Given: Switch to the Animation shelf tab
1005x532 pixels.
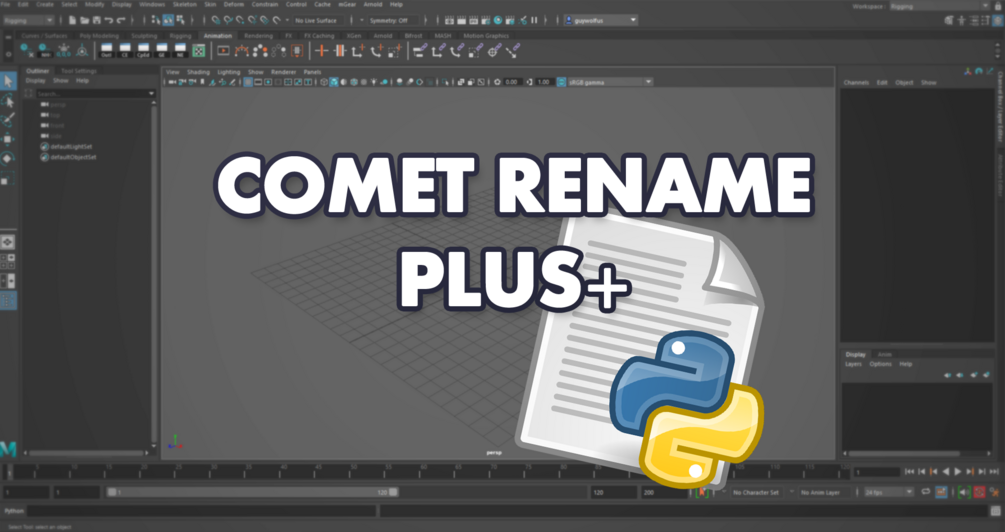Looking at the screenshot, I should [218, 36].
